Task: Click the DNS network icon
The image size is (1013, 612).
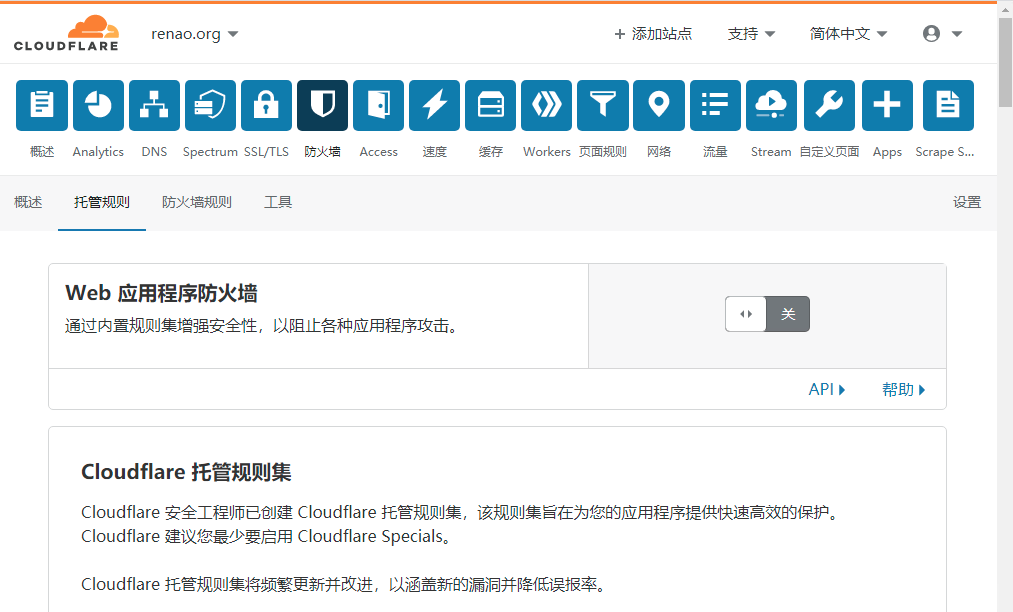Action: tap(154, 106)
